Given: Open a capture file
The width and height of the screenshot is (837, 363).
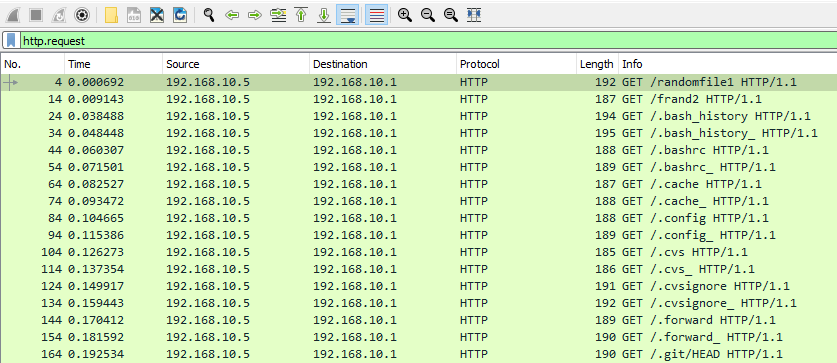Looking at the screenshot, I should coord(111,15).
